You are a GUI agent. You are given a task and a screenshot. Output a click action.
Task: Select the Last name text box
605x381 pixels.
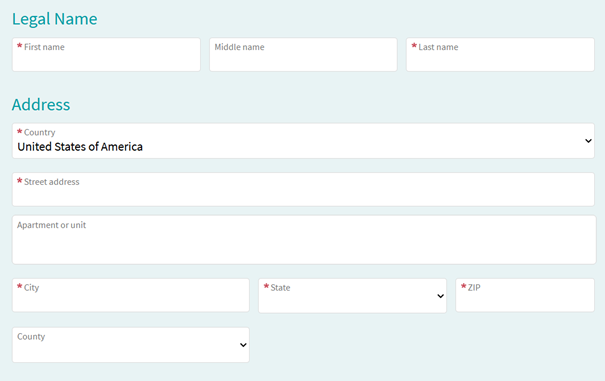click(x=500, y=54)
